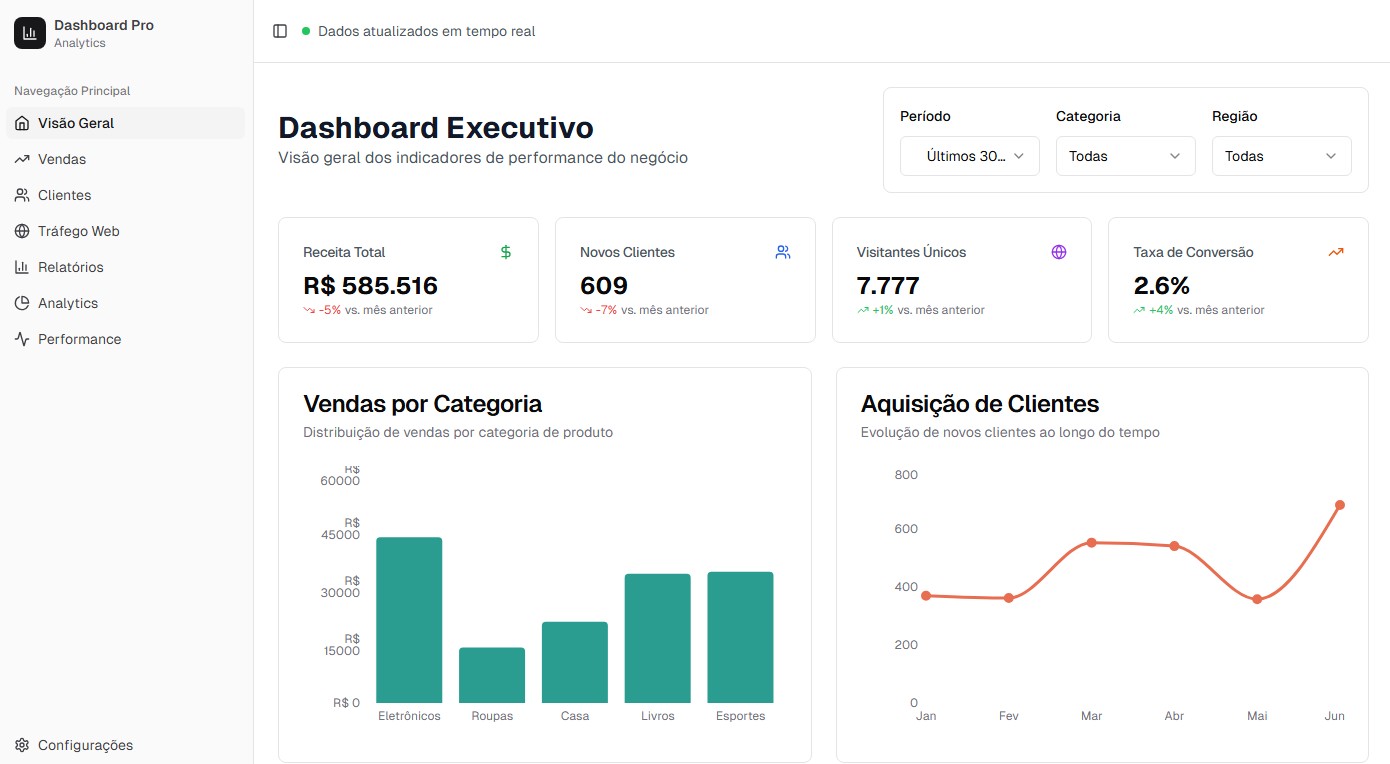Click the Dados atualizados em tempo real status

427,31
